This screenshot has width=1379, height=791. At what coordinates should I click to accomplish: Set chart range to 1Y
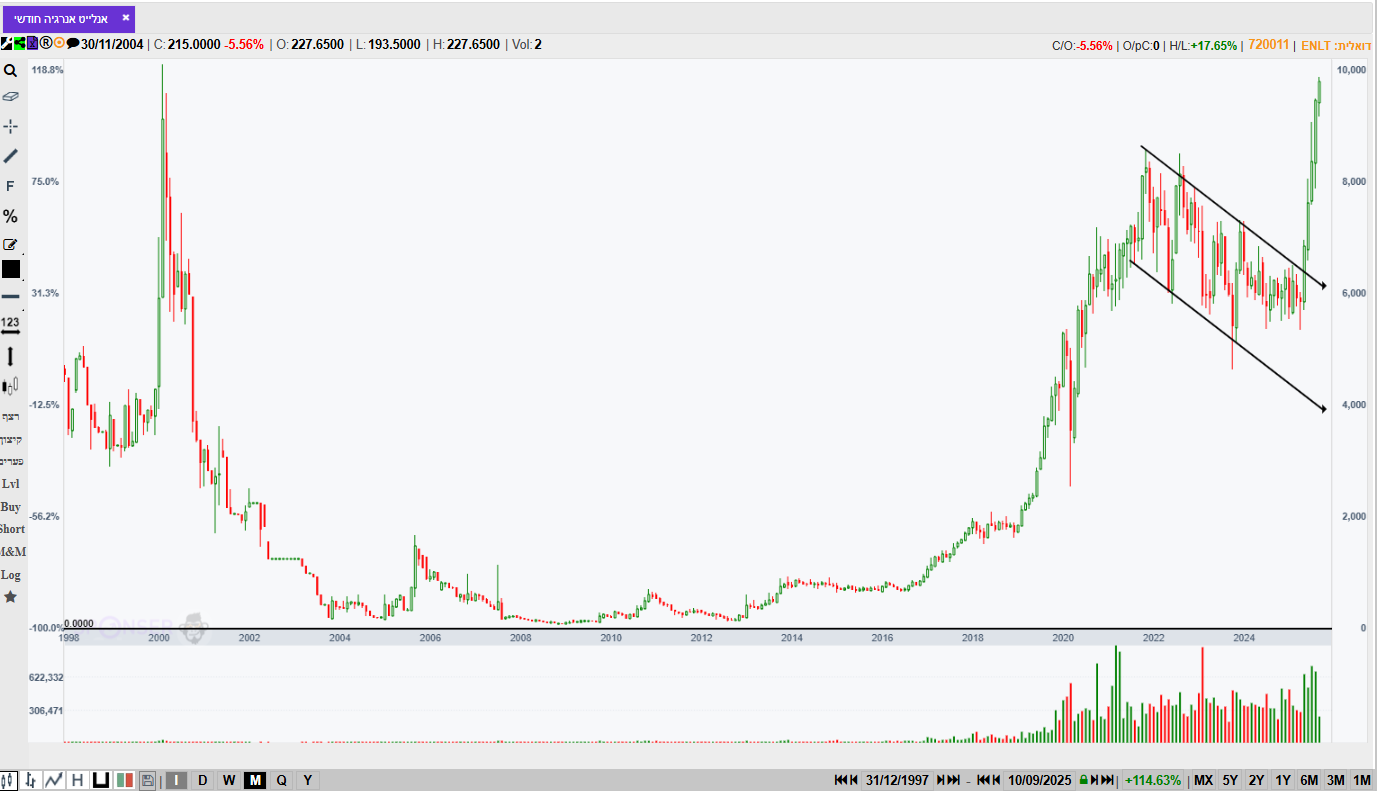[x=1283, y=780]
